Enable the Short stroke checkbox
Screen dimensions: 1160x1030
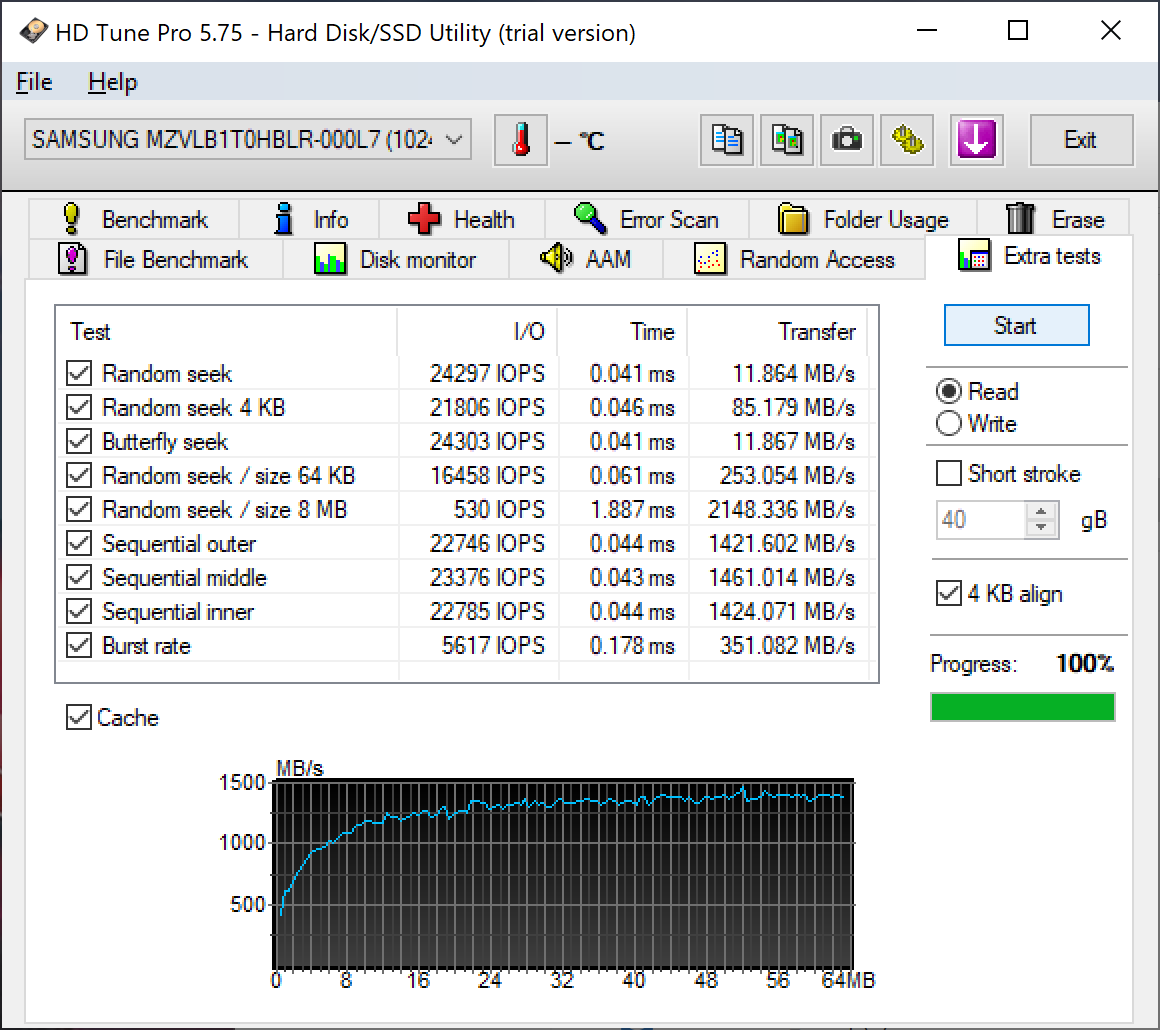point(948,473)
